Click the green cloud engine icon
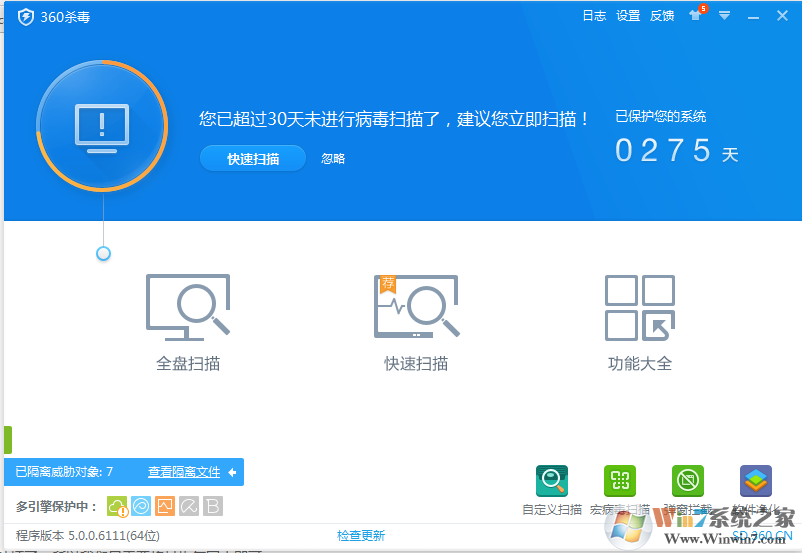 [117, 506]
